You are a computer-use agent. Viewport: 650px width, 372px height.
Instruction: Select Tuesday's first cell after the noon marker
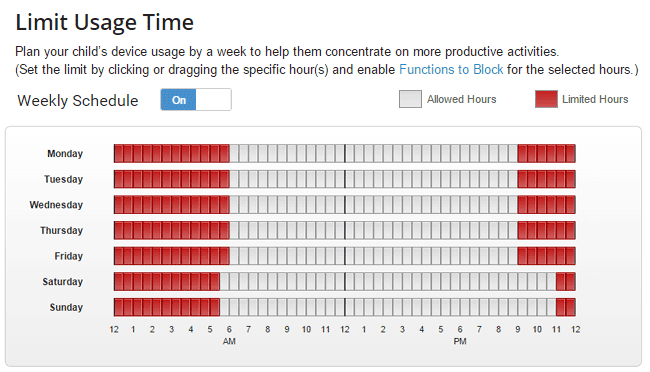(350, 179)
